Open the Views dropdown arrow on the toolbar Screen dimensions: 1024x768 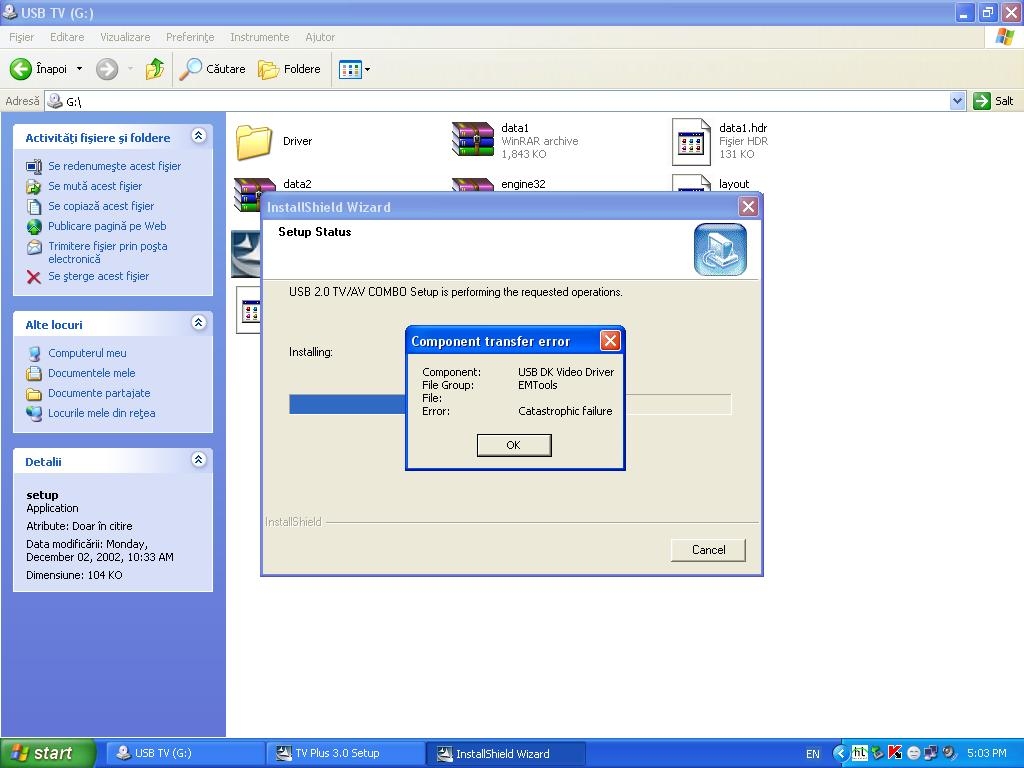pos(368,69)
